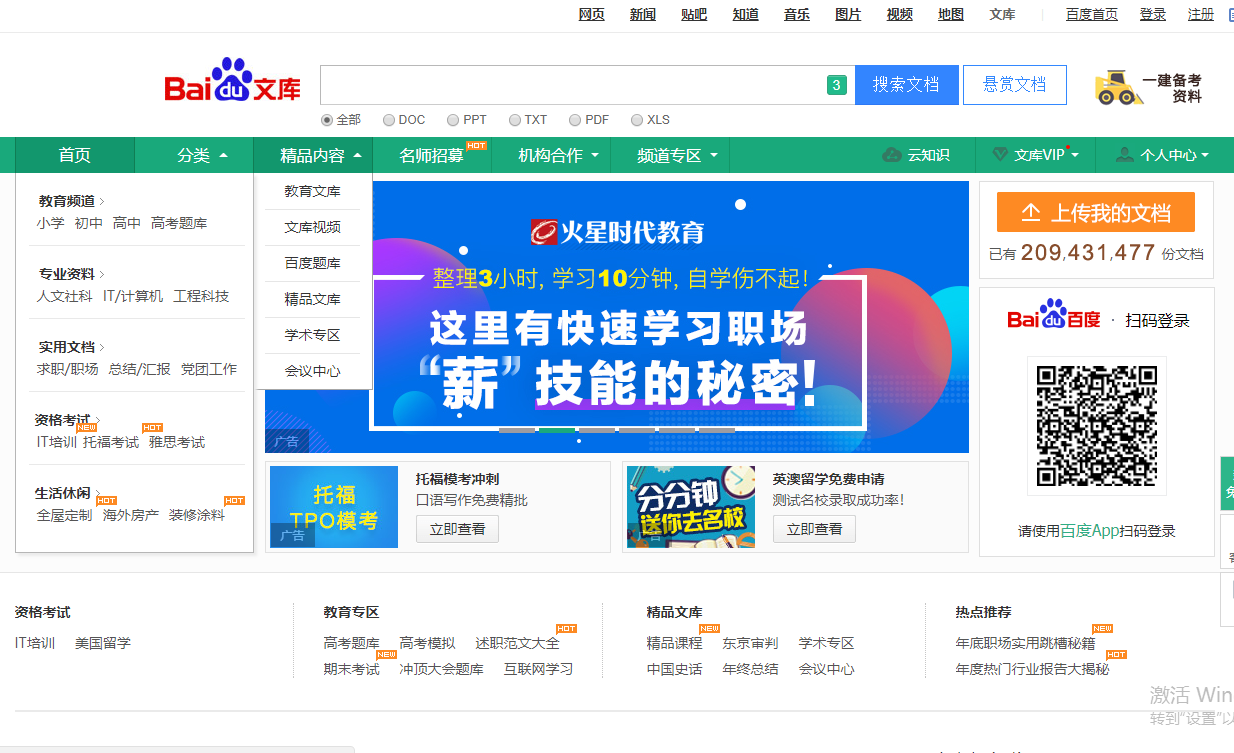1234x753 pixels.
Task: Select the last banner carousel indicator
Action: click(x=717, y=430)
